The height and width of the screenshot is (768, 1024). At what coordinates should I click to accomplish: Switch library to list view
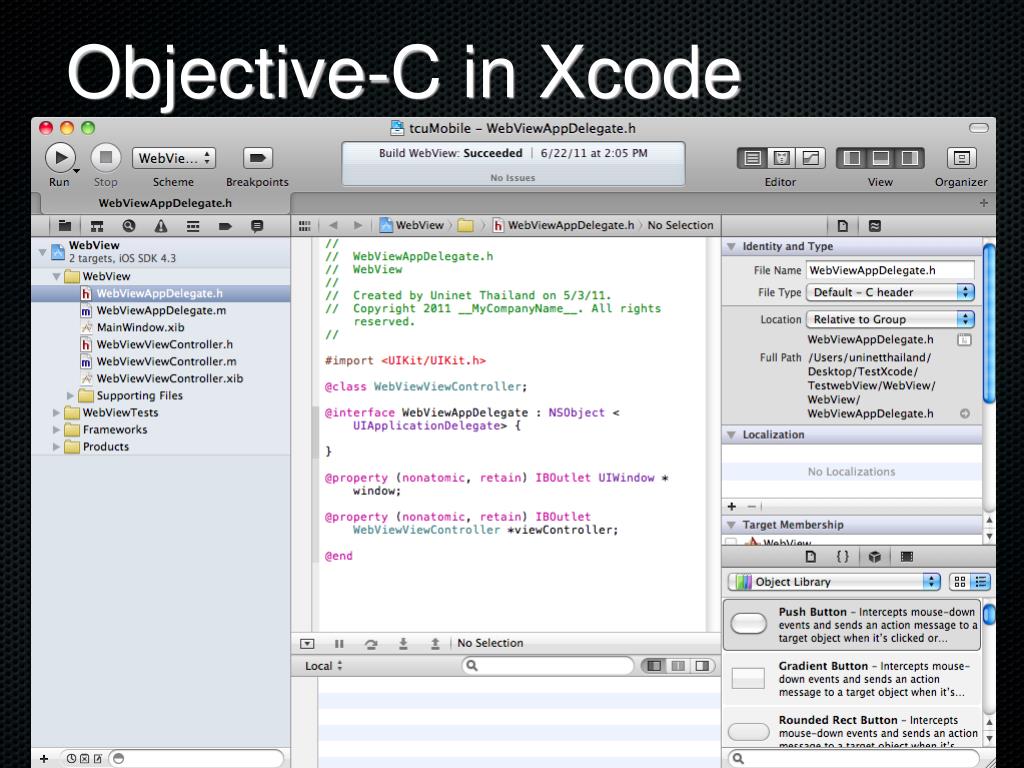[980, 582]
